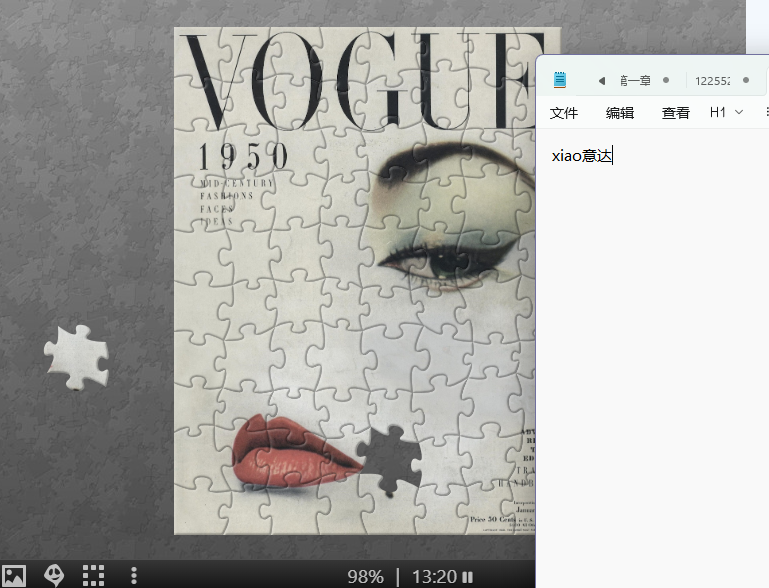Click the 98% completion readout
Screen dimensions: 769x588
pyautogui.click(x=365, y=577)
